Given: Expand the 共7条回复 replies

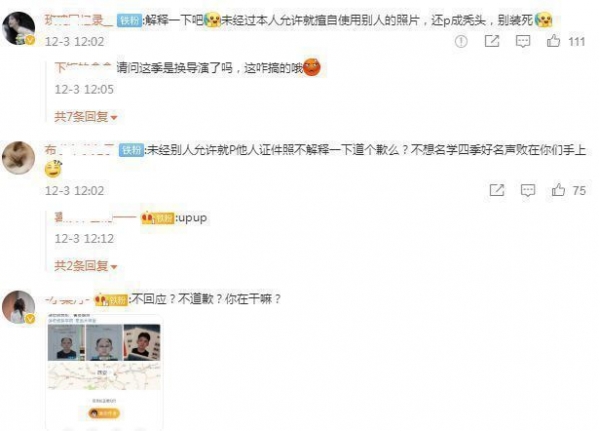Looking at the screenshot, I should tap(86, 117).
